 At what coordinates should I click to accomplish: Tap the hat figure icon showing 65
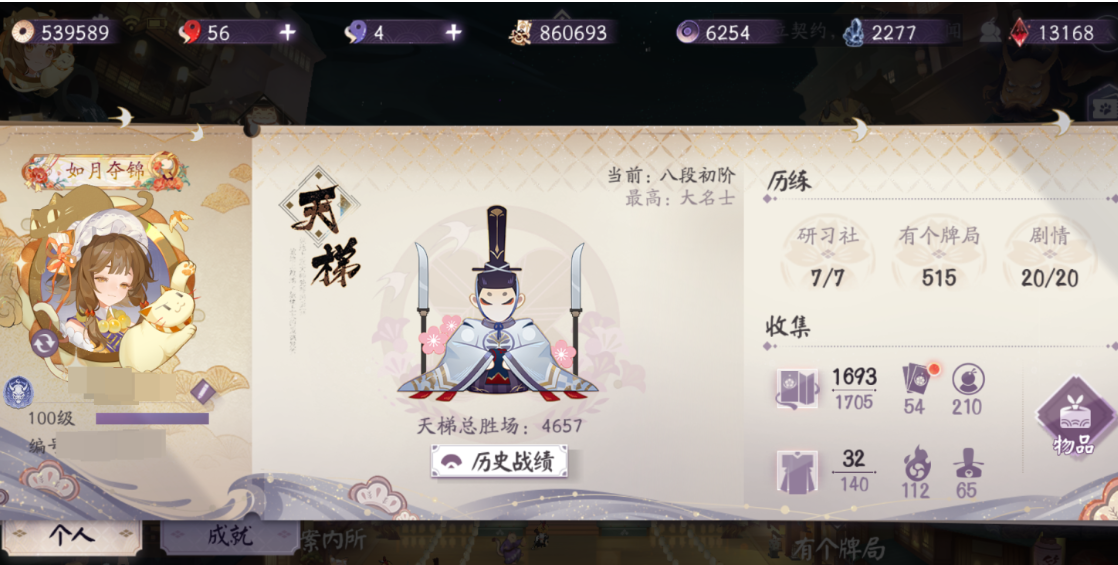tap(968, 464)
